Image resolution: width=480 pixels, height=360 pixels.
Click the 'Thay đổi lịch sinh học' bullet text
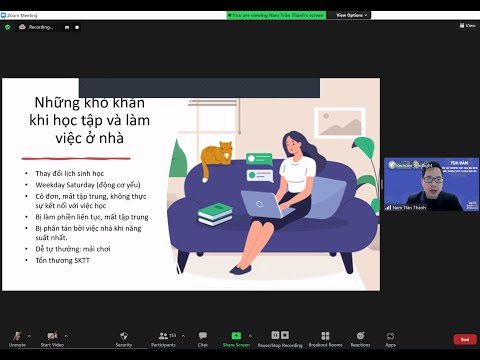point(70,173)
